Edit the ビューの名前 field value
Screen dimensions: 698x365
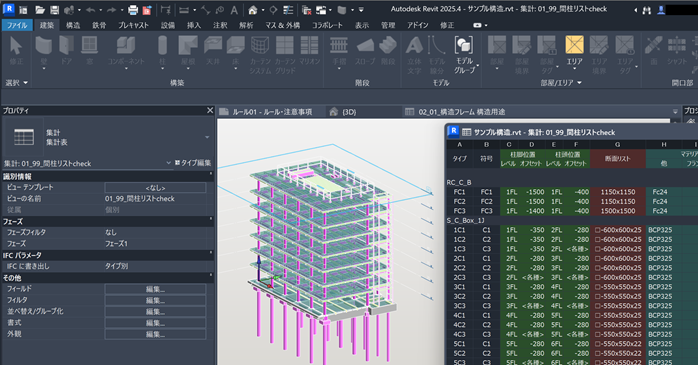click(155, 199)
